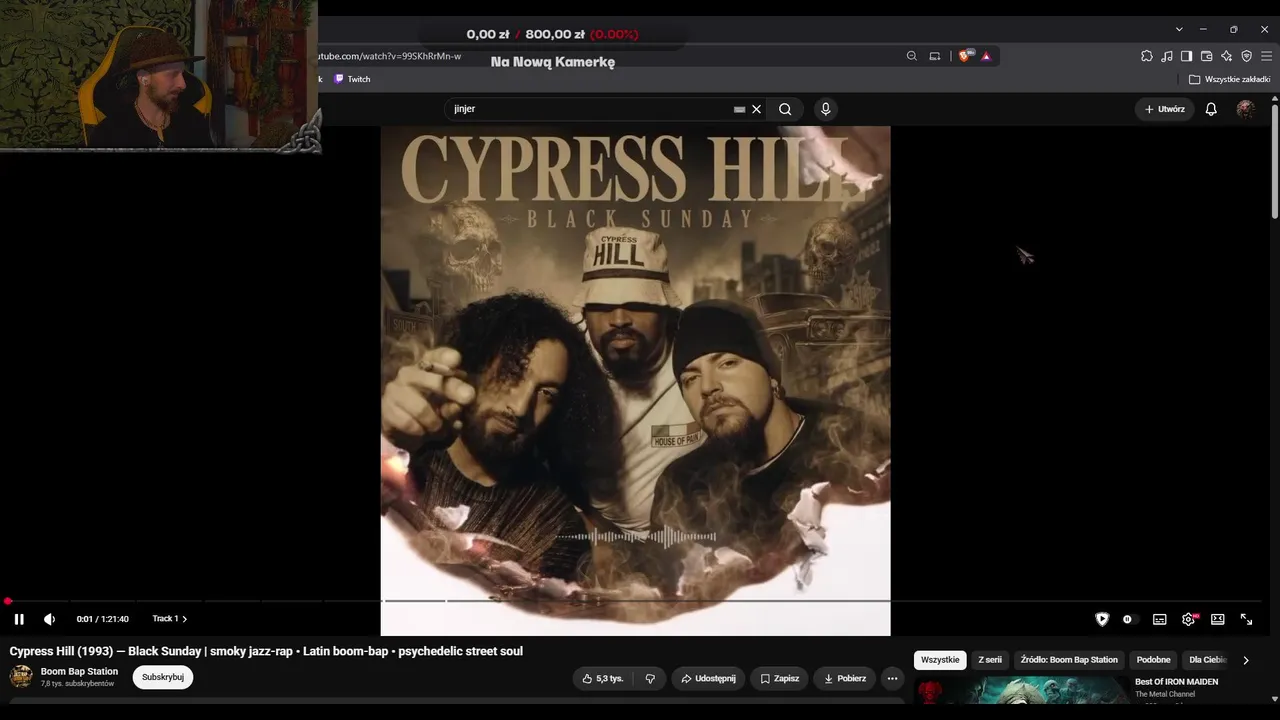This screenshot has width=1280, height=720.
Task: Save the video using Zapisz
Action: [779, 678]
